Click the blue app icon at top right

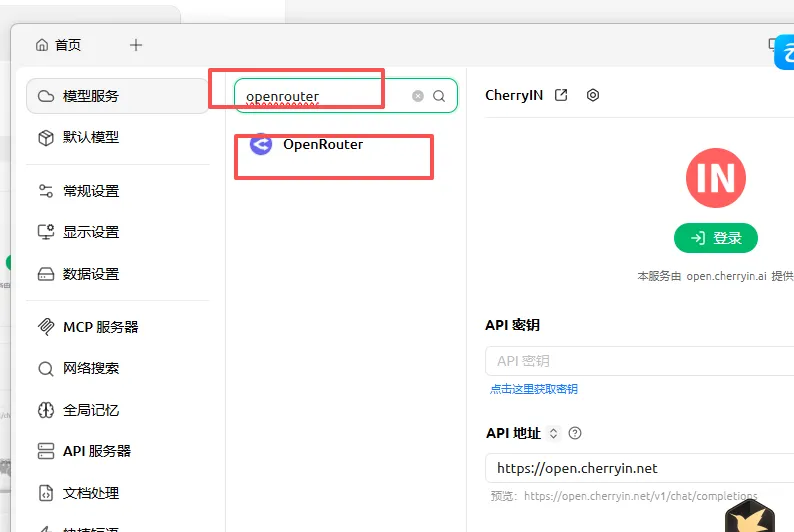tap(784, 52)
